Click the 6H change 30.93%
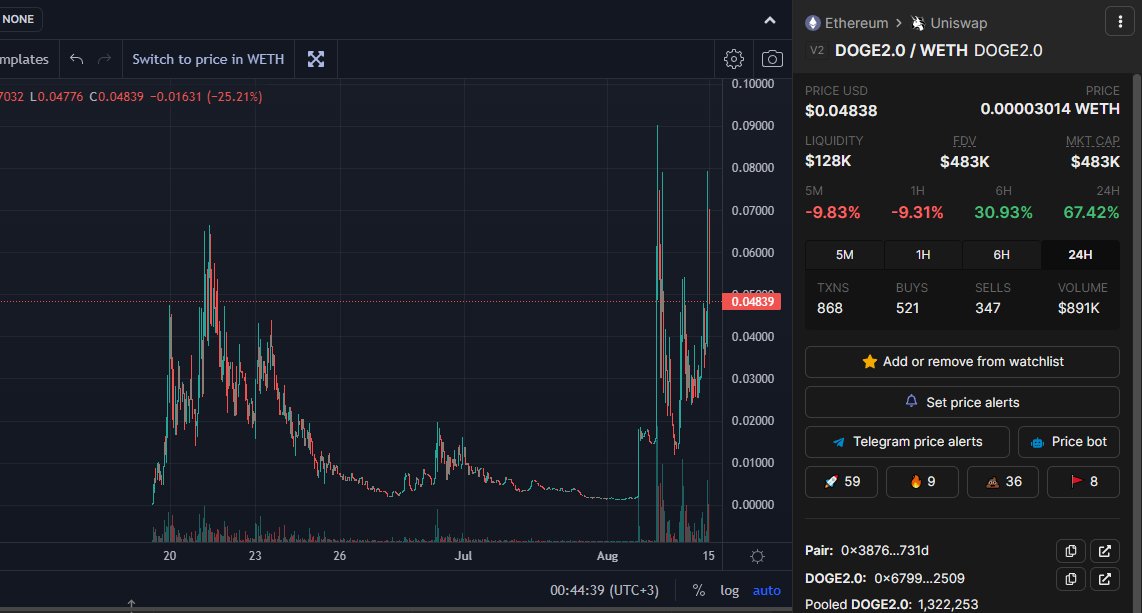The height and width of the screenshot is (613, 1142). pyautogui.click(x=1004, y=213)
